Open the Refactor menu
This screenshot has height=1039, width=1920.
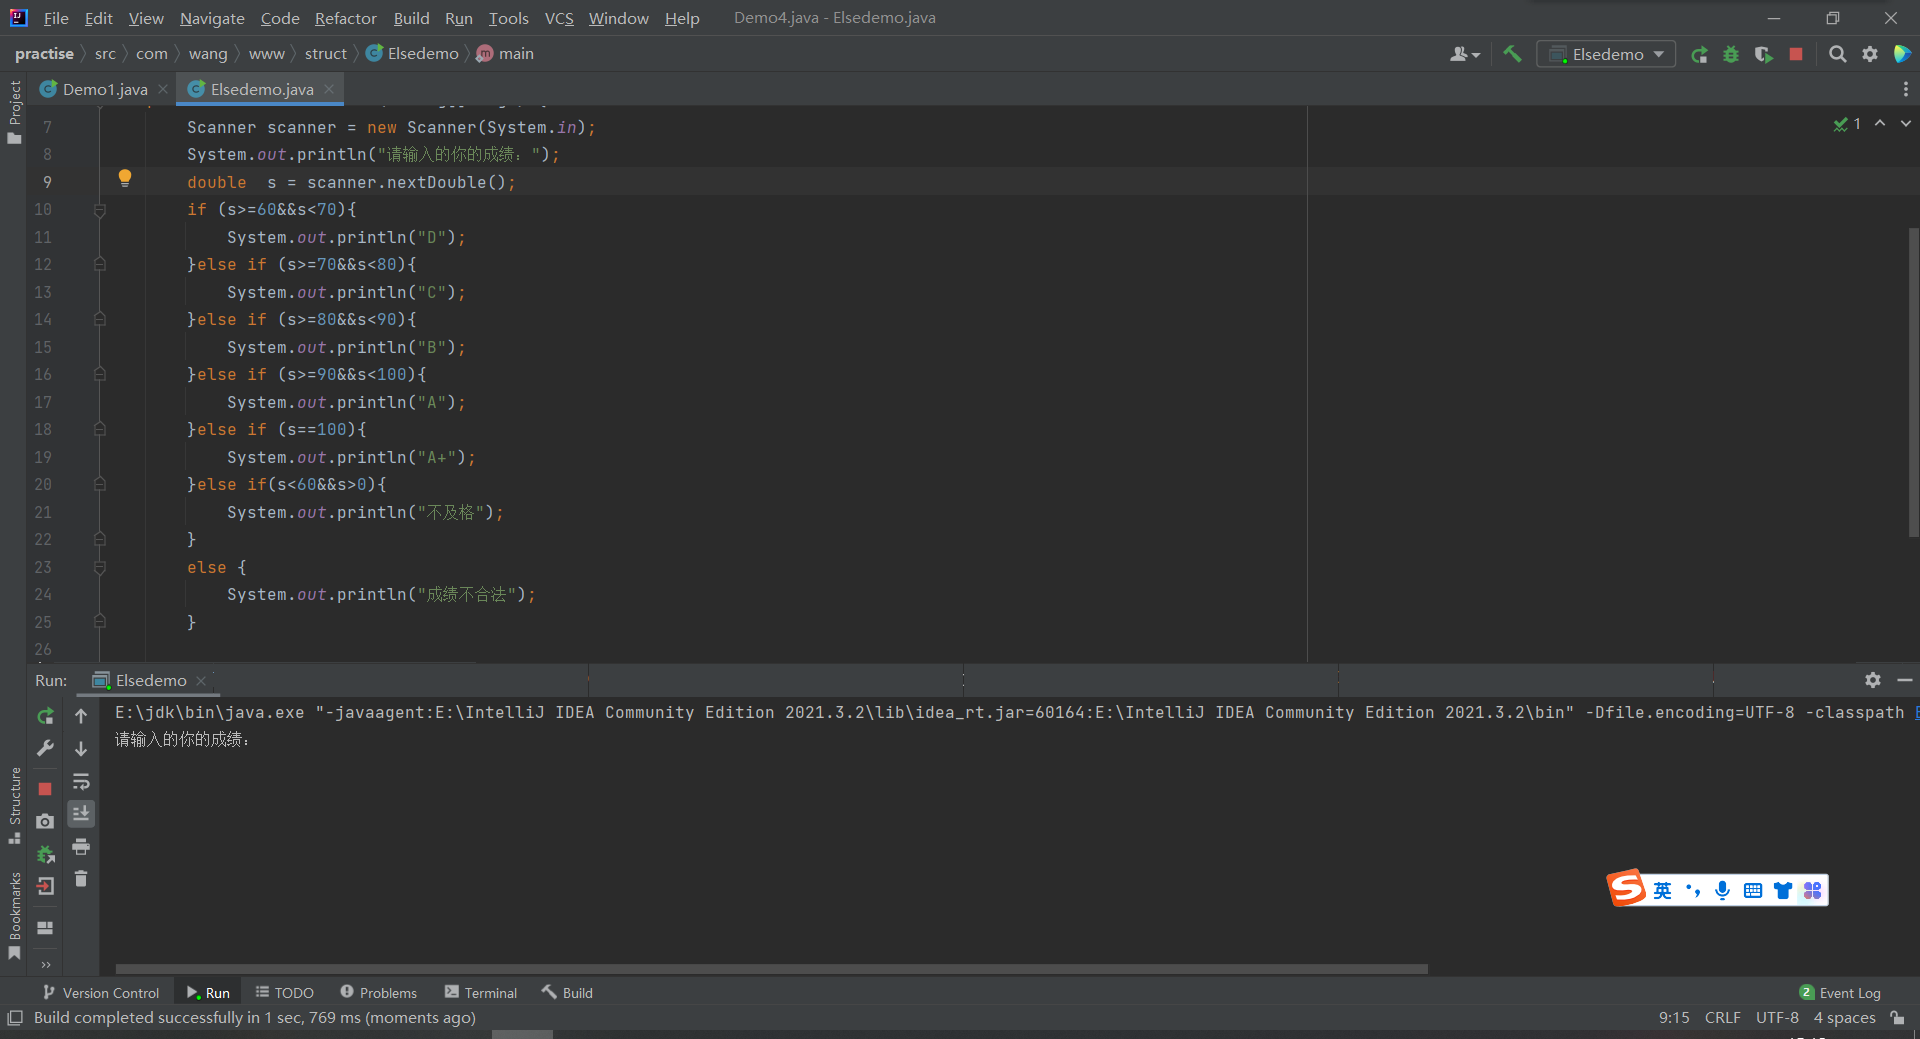click(345, 18)
